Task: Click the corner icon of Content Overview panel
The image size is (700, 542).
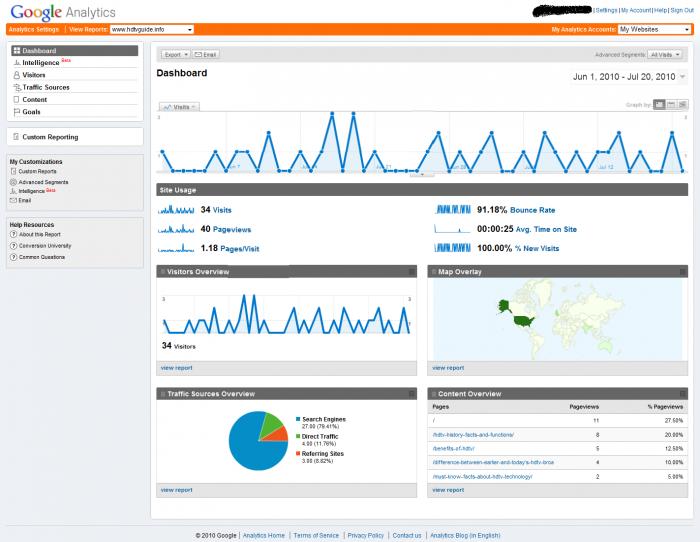Action: (x=683, y=393)
